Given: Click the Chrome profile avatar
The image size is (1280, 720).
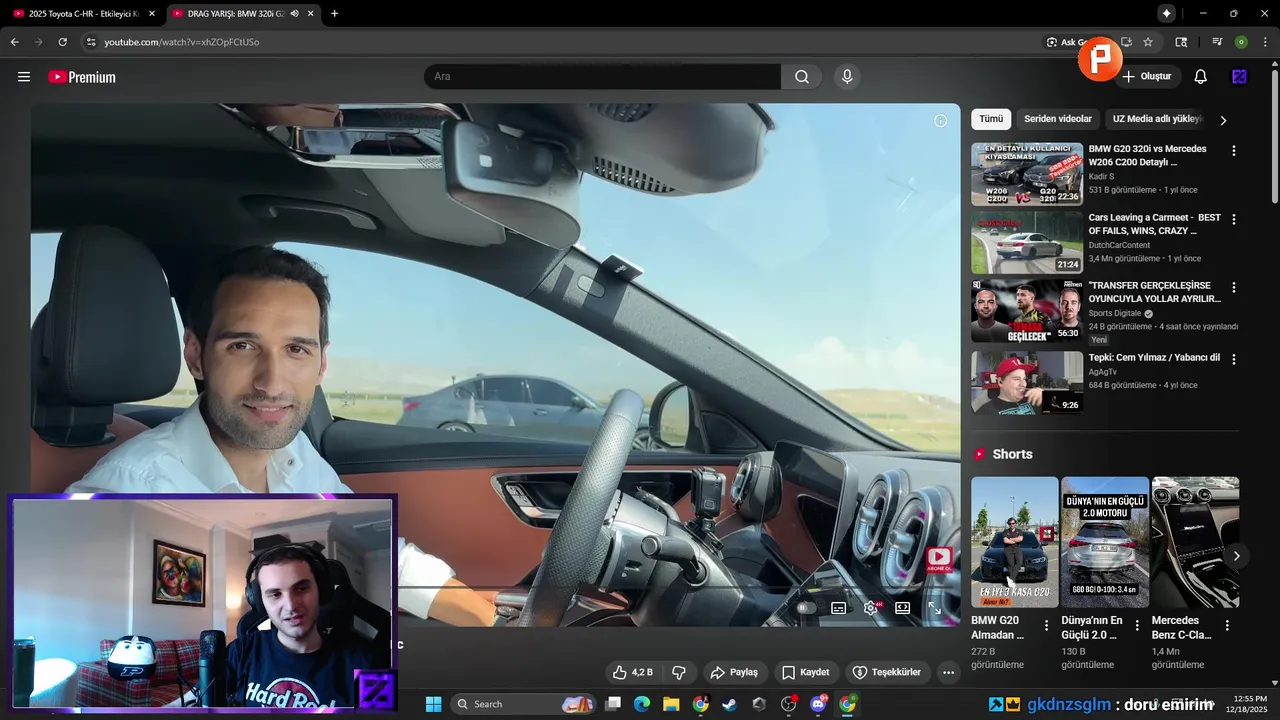Looking at the screenshot, I should (1241, 42).
